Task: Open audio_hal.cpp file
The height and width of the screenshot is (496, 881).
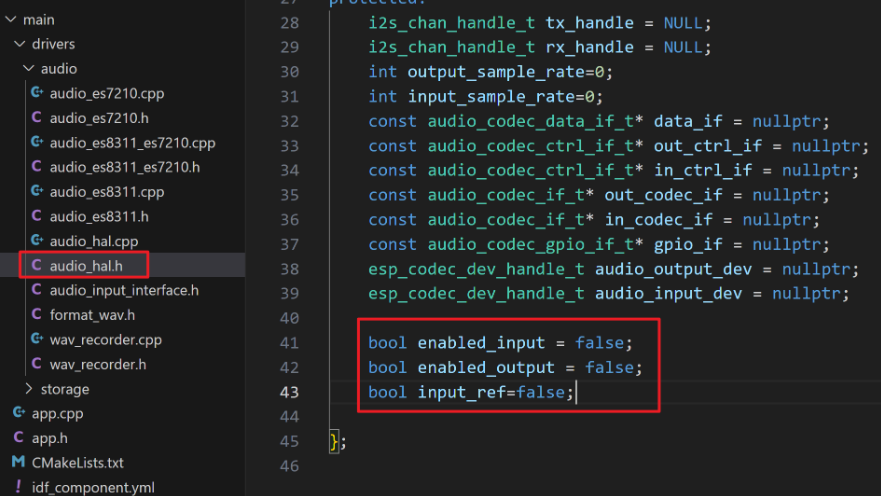Action: 94,241
